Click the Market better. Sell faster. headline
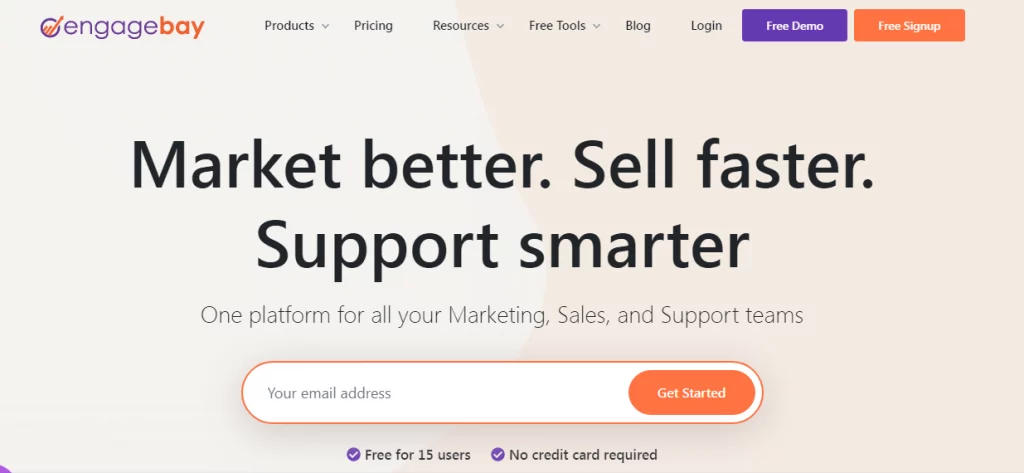 (502, 165)
